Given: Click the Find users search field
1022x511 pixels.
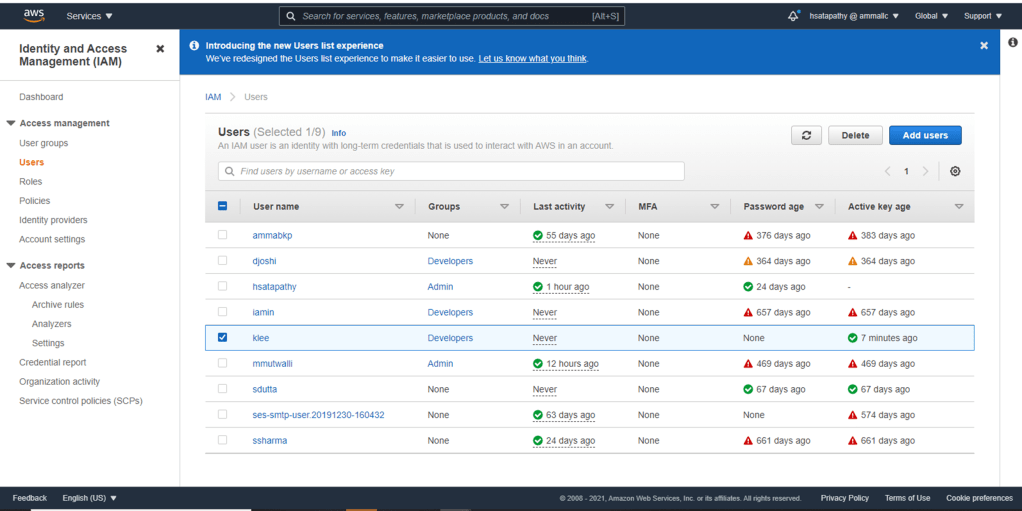Looking at the screenshot, I should pyautogui.click(x=452, y=172).
